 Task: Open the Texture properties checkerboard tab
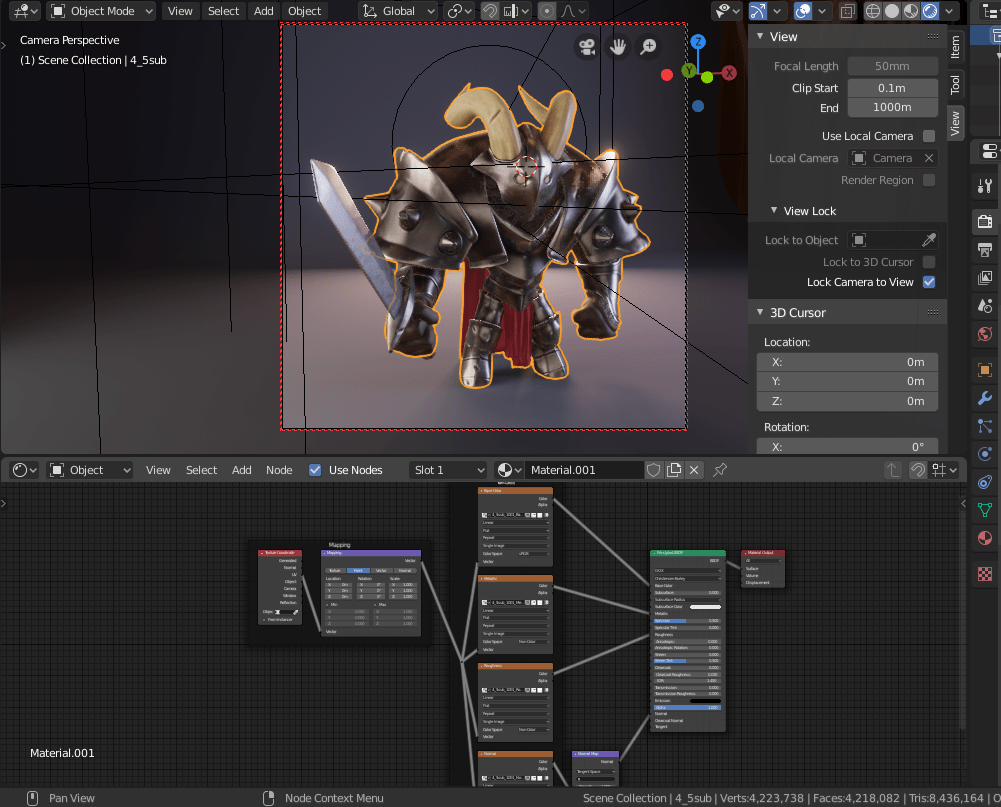tap(984, 574)
